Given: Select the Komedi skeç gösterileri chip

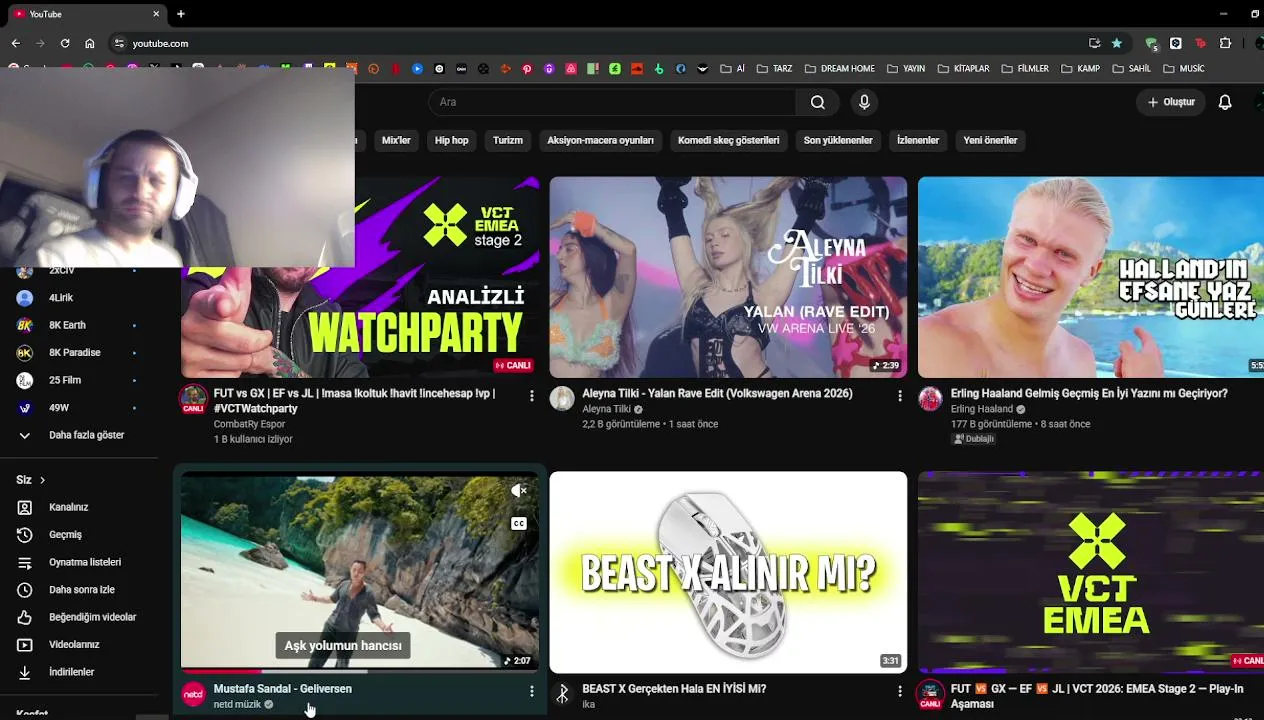Looking at the screenshot, I should [x=728, y=141].
